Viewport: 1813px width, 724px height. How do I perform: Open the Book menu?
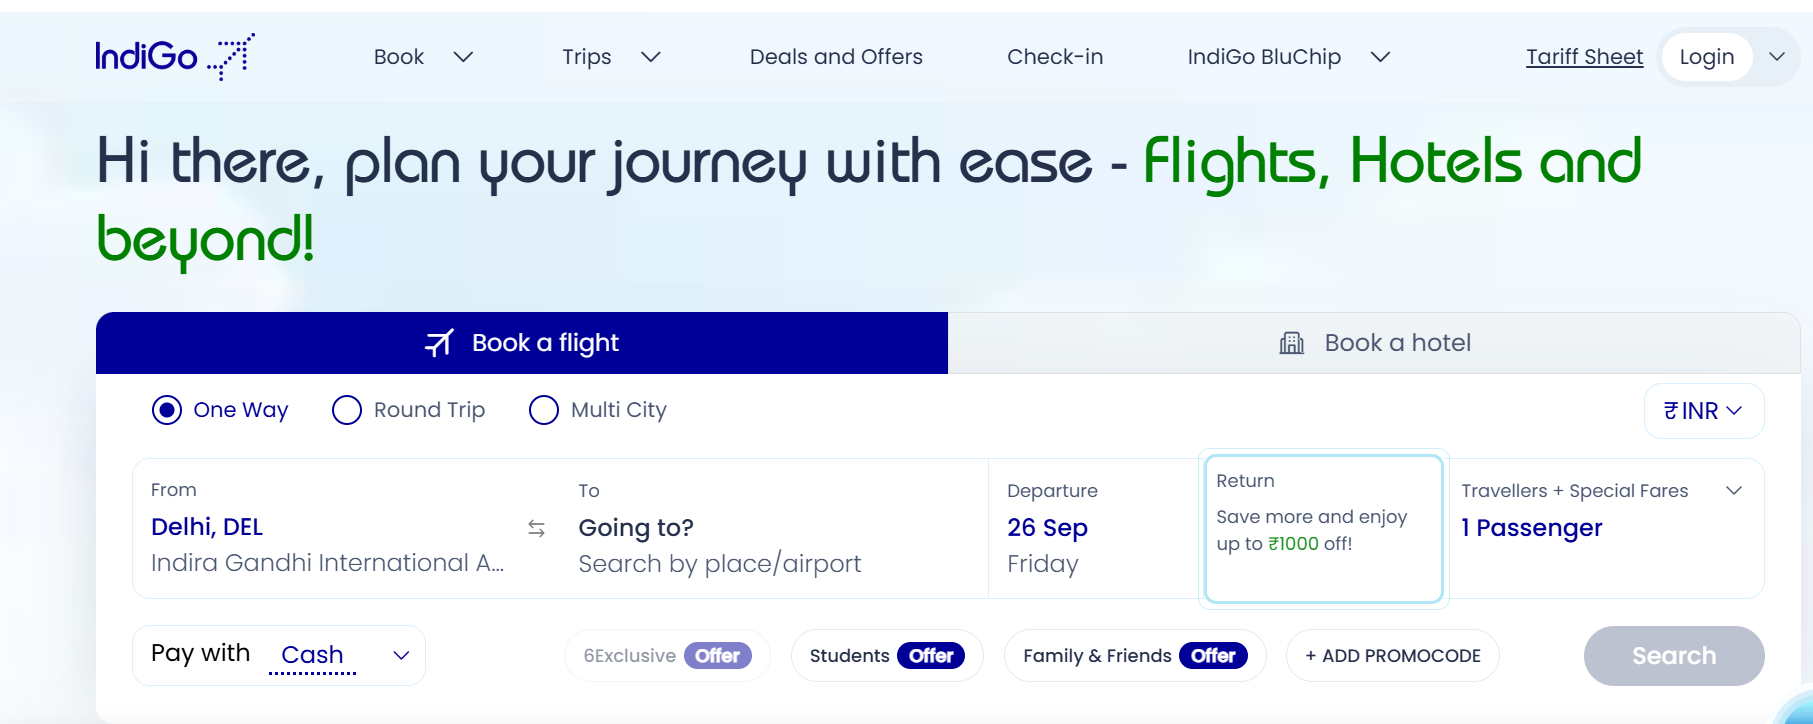coord(423,57)
